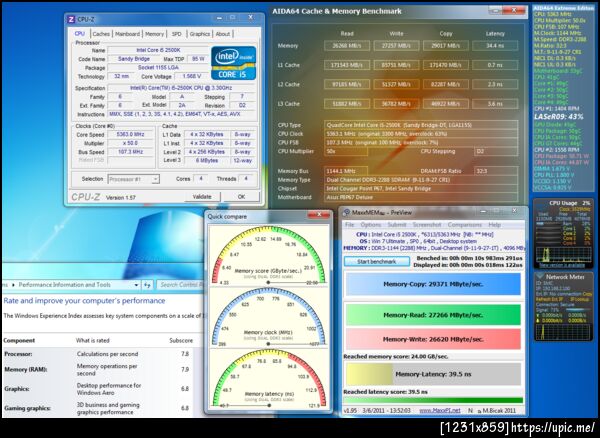Click the Bus Speed '107.3 MHz' value
Viewport: 600px width, 438px height.
130,152
